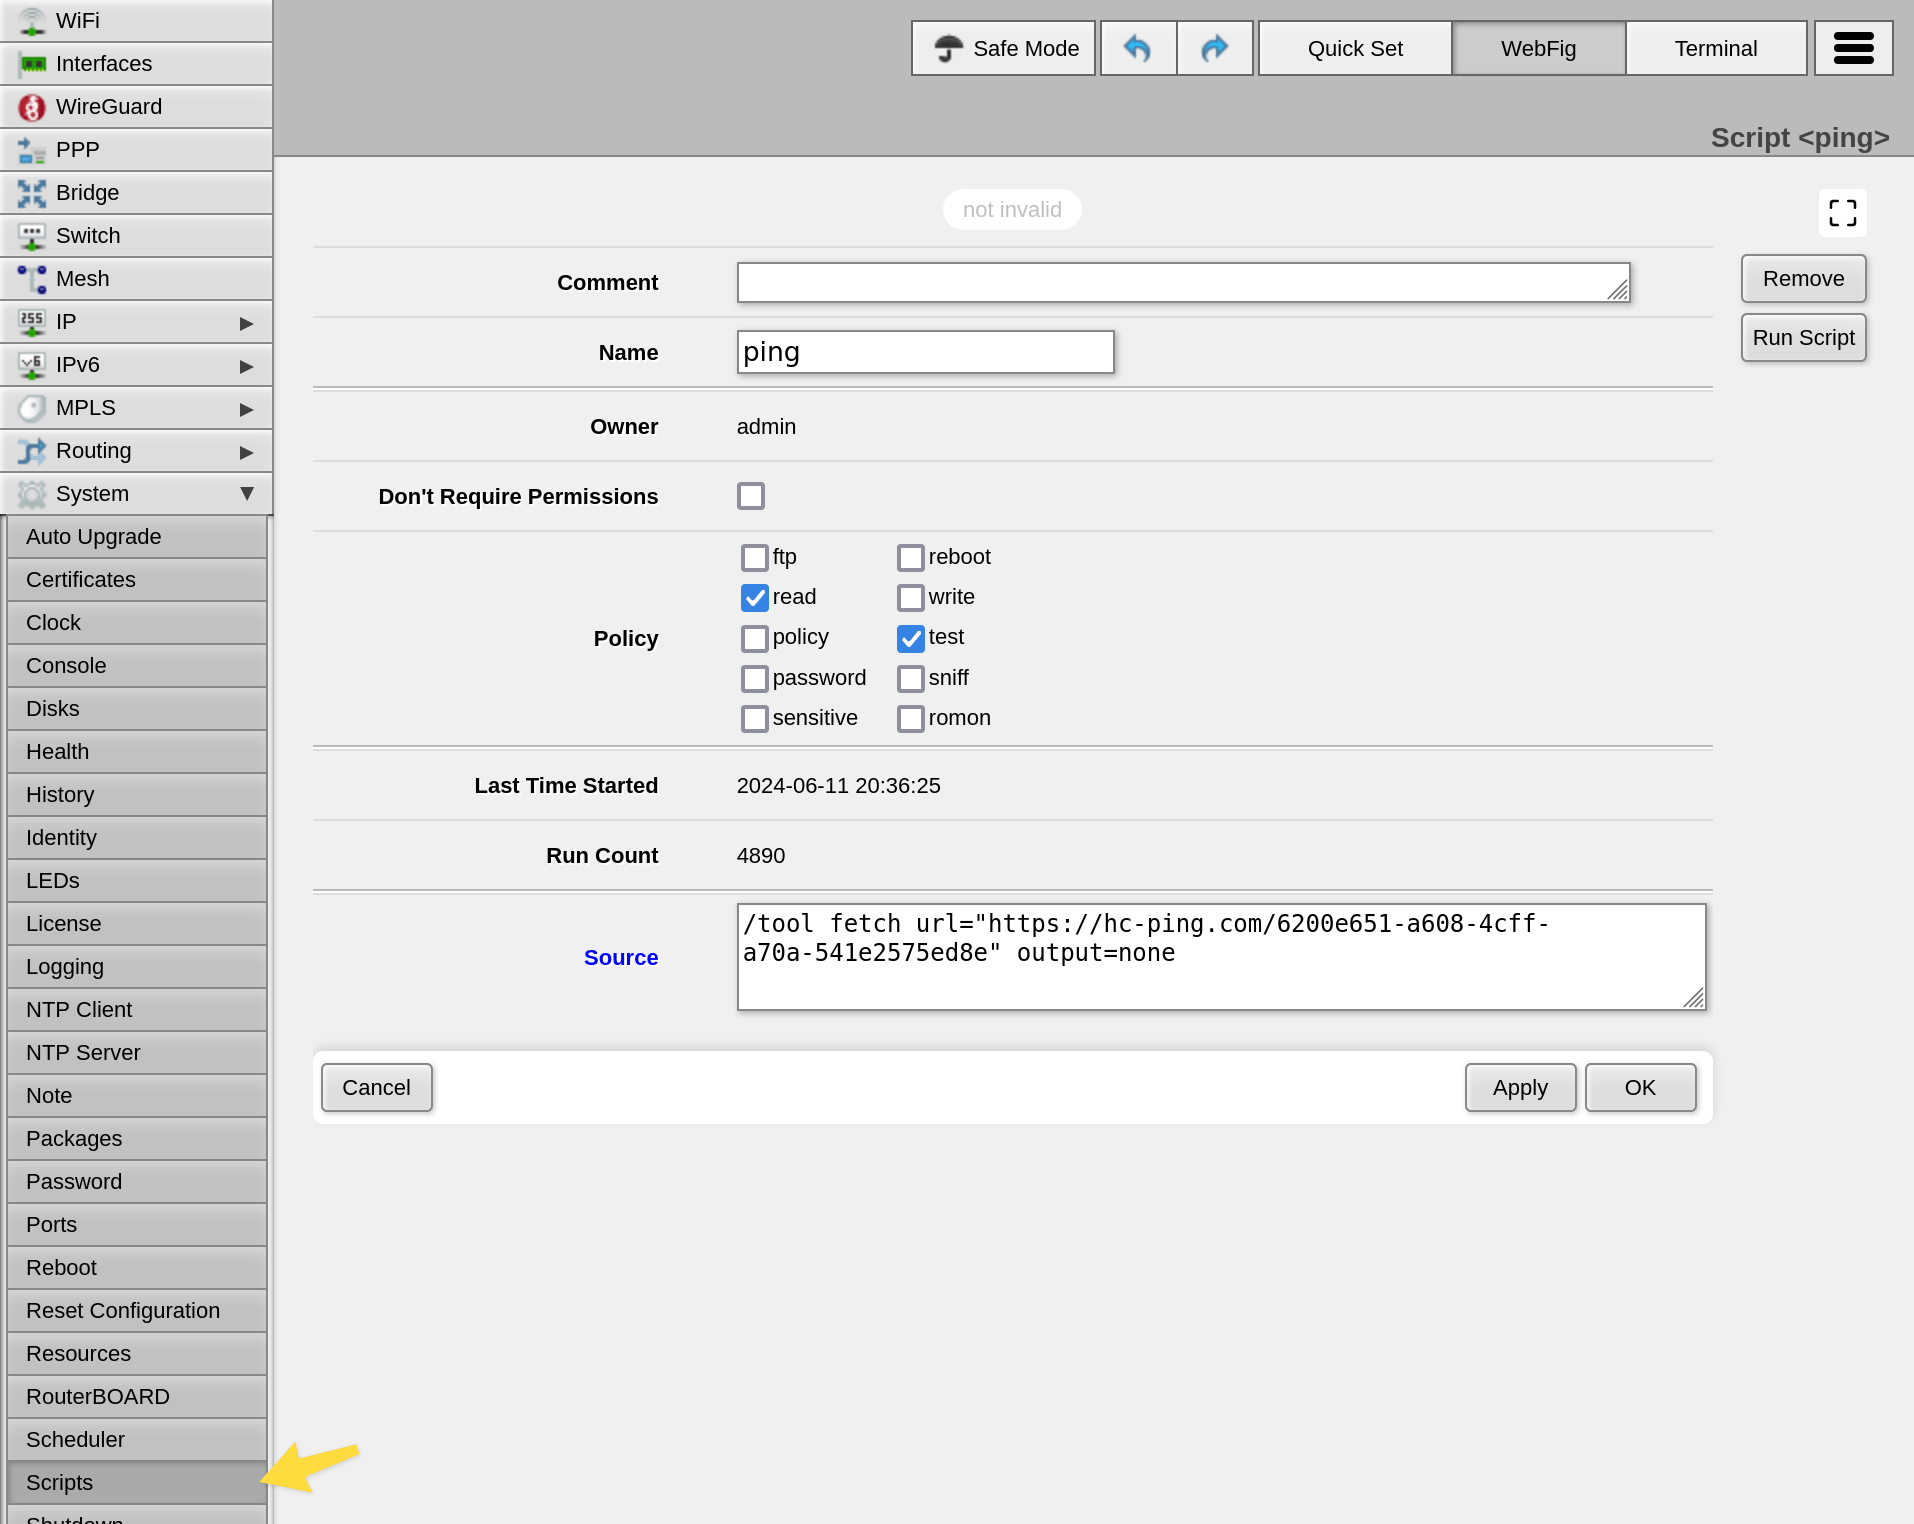
Task: Click the redo arrow icon
Action: [x=1214, y=47]
